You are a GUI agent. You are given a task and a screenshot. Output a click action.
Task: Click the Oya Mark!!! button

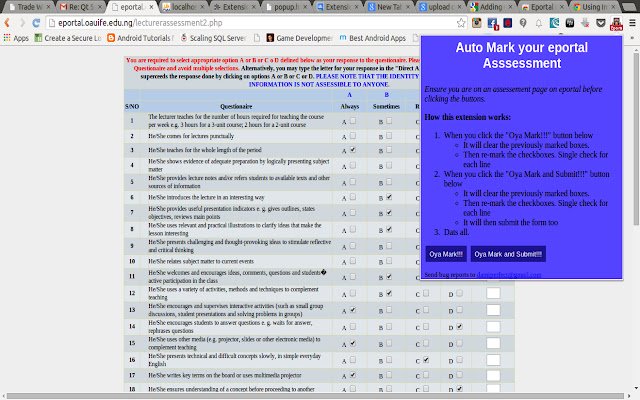446,254
